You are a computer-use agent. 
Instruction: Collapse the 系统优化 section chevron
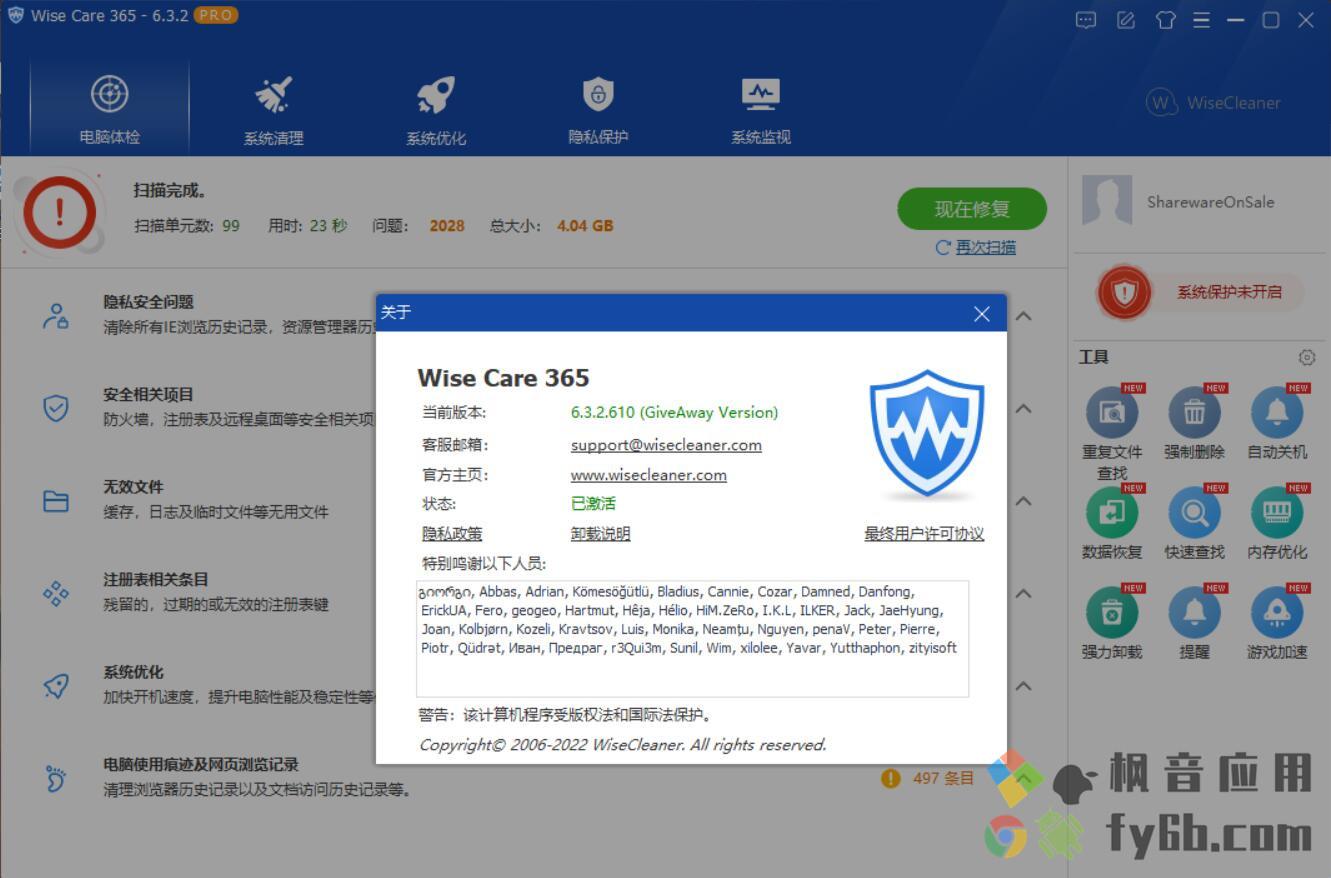coord(1023,686)
